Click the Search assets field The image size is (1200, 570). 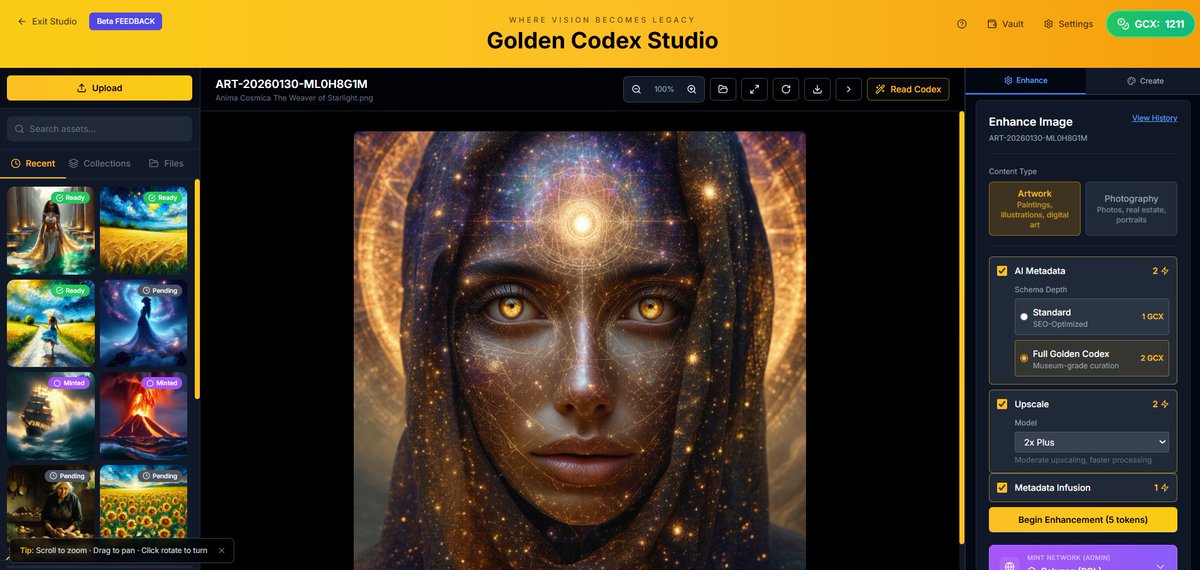[99, 128]
